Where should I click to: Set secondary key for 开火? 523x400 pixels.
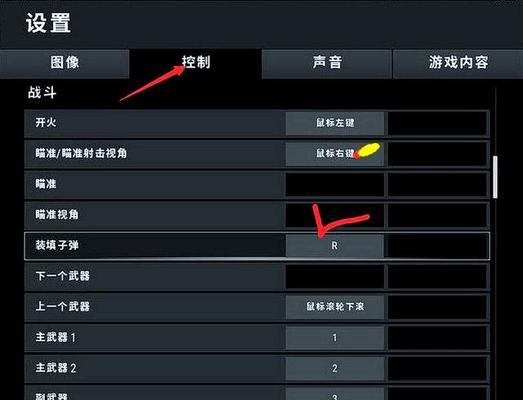point(438,123)
